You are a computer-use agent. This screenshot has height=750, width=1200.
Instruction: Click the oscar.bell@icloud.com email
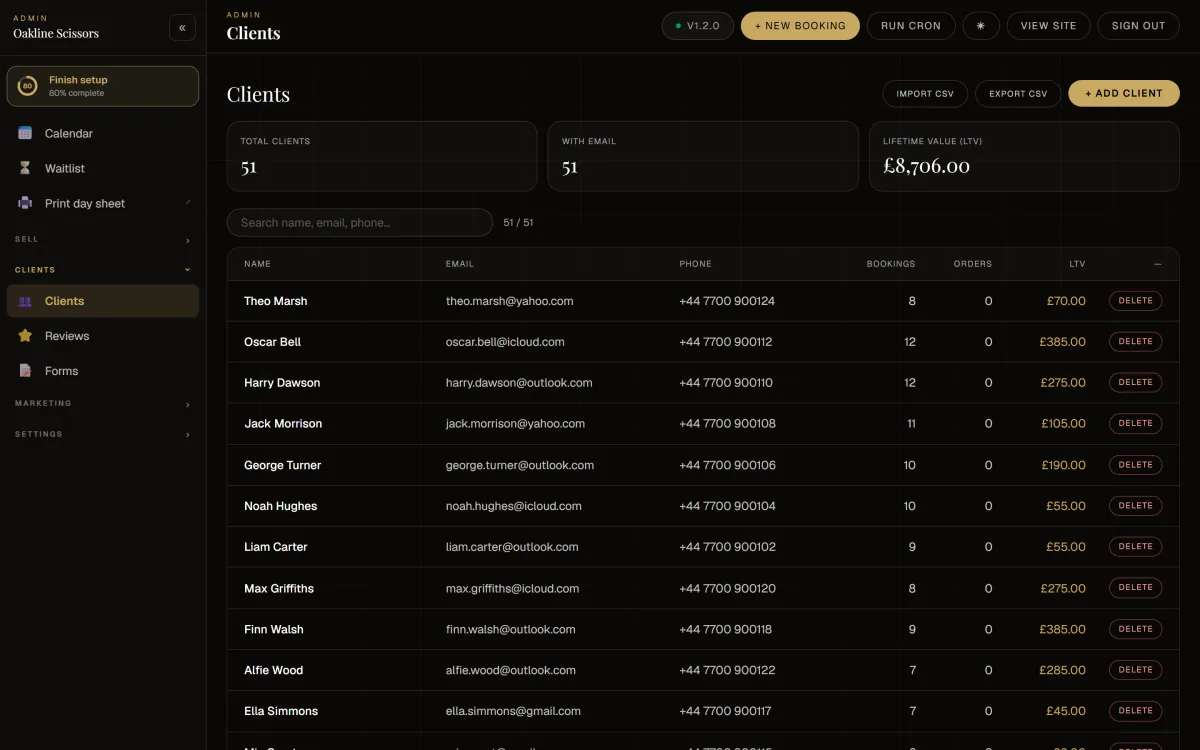point(505,342)
